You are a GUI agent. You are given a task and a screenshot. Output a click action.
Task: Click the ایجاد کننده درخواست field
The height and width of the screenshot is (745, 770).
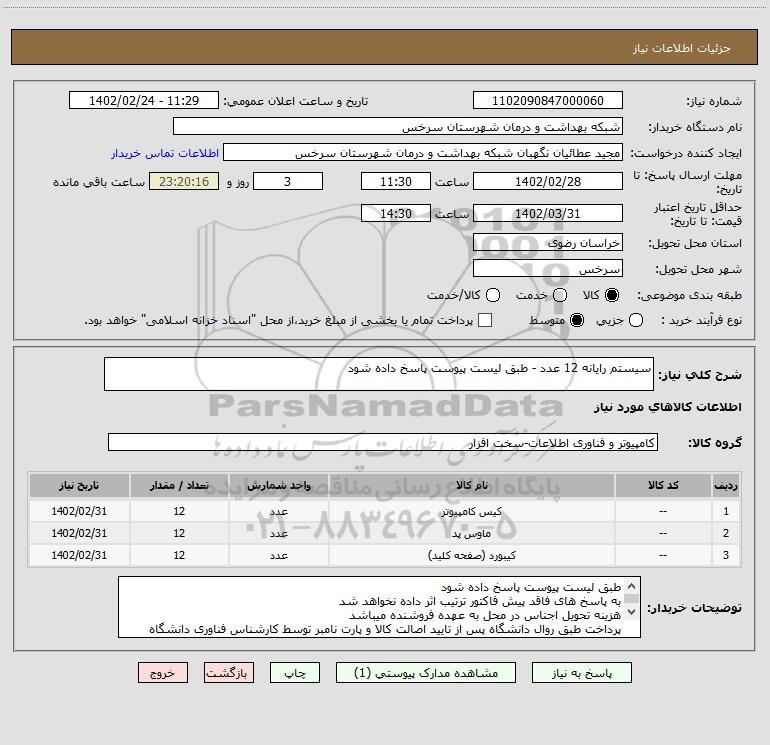[x=423, y=152]
